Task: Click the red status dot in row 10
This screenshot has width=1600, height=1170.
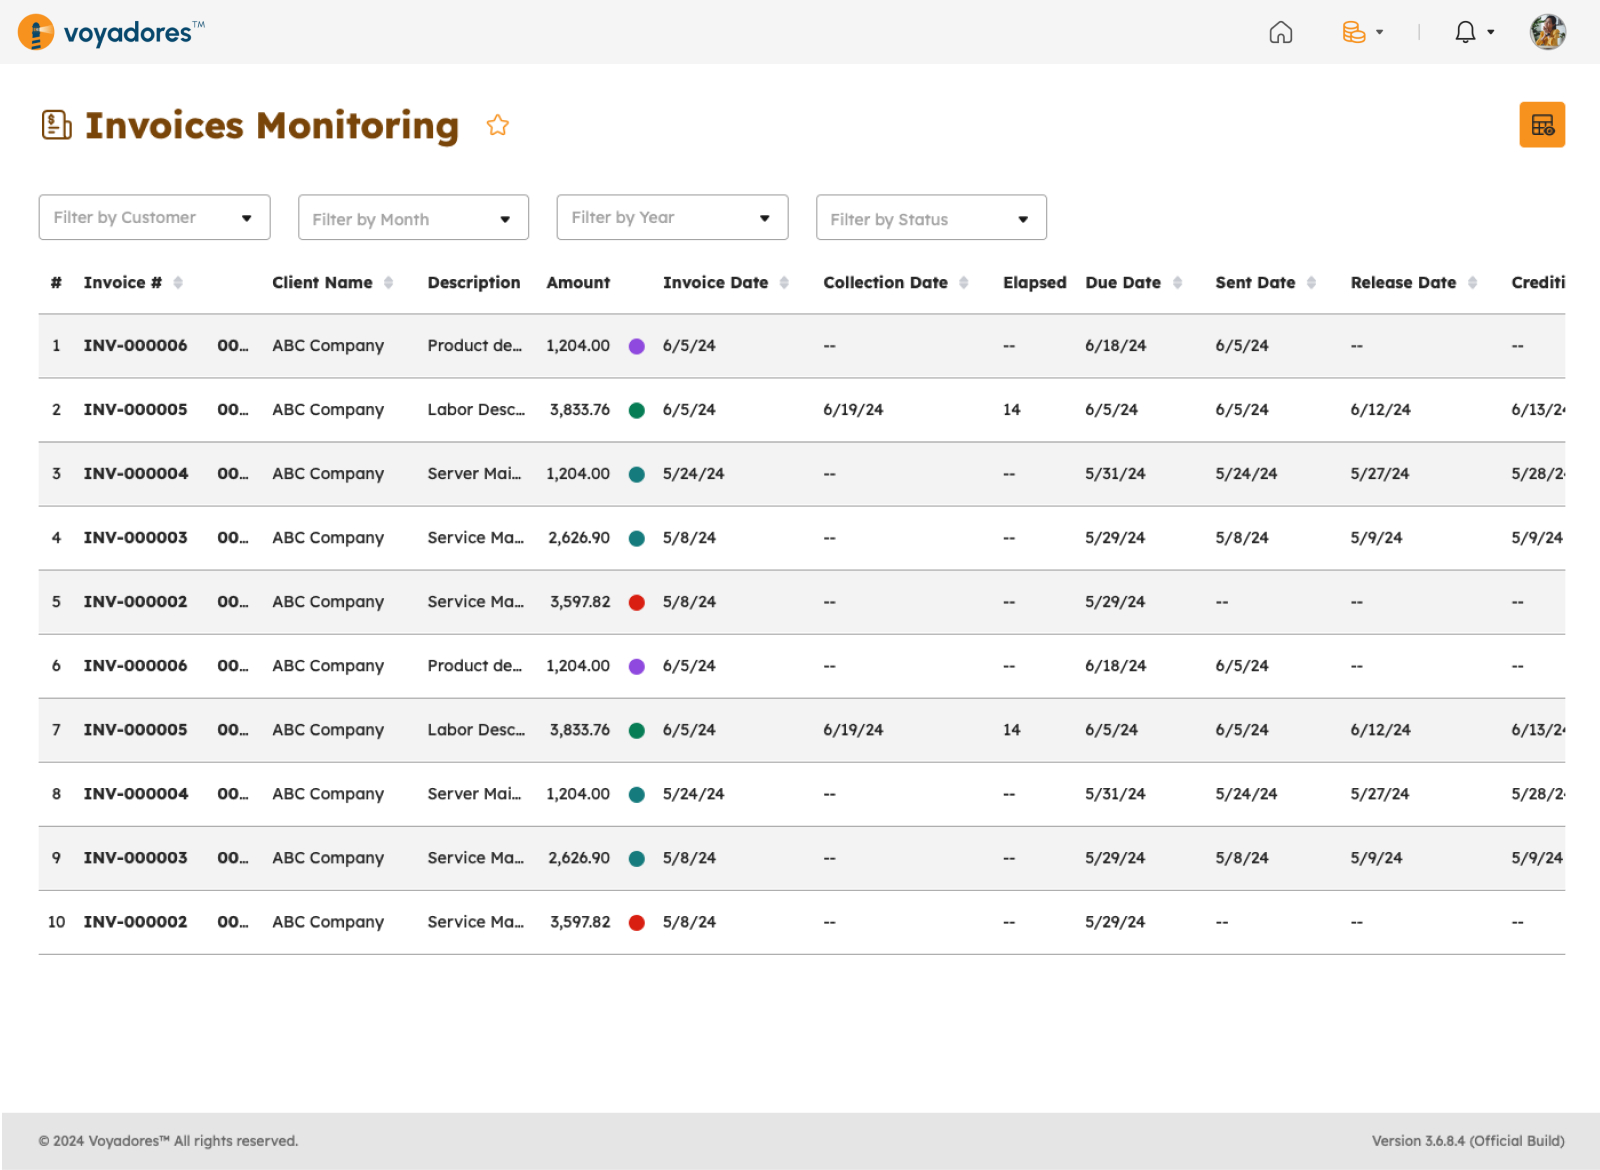Action: [x=637, y=922]
